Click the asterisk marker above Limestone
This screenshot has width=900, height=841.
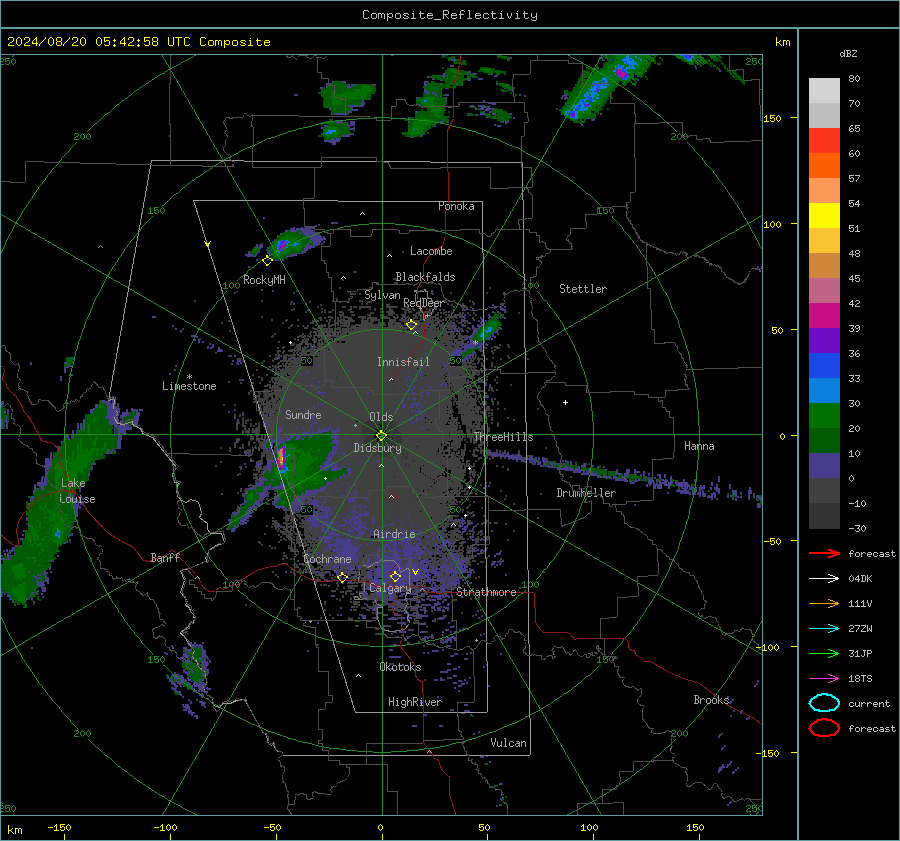(x=189, y=377)
